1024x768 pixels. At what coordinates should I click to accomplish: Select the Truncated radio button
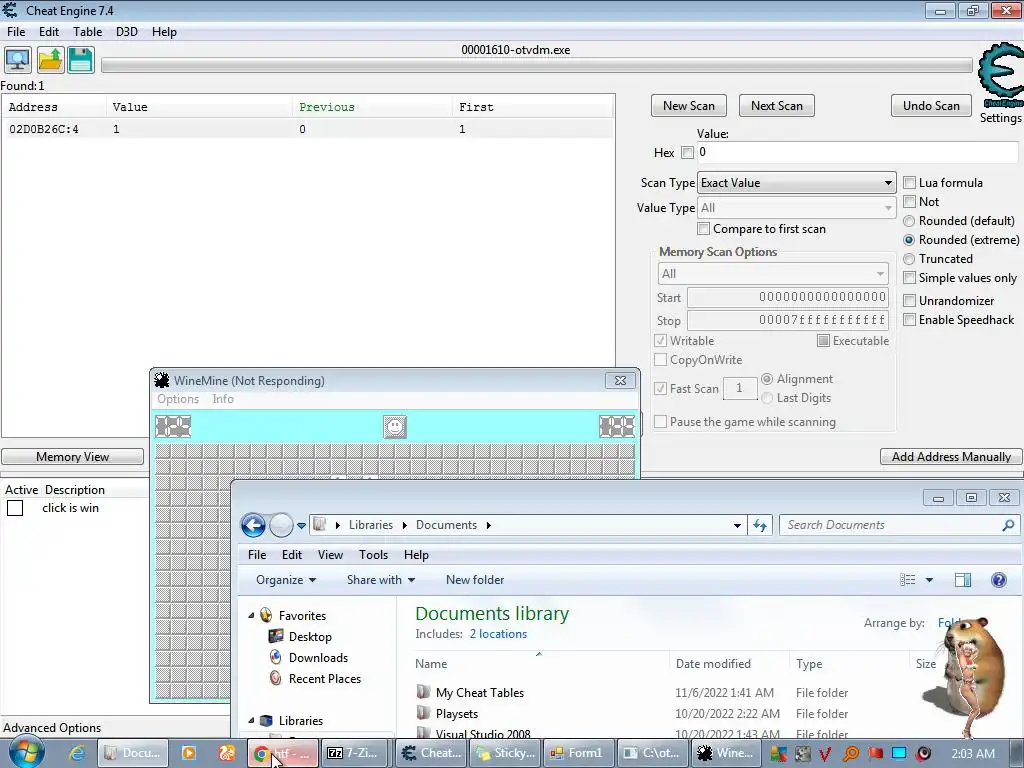[x=909, y=259]
